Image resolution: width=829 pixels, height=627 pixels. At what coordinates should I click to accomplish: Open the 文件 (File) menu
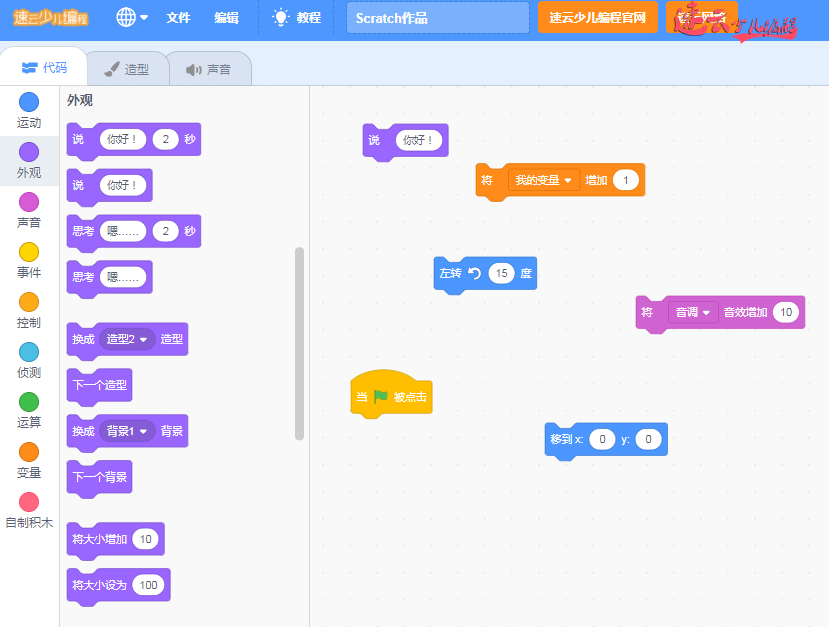tap(178, 17)
